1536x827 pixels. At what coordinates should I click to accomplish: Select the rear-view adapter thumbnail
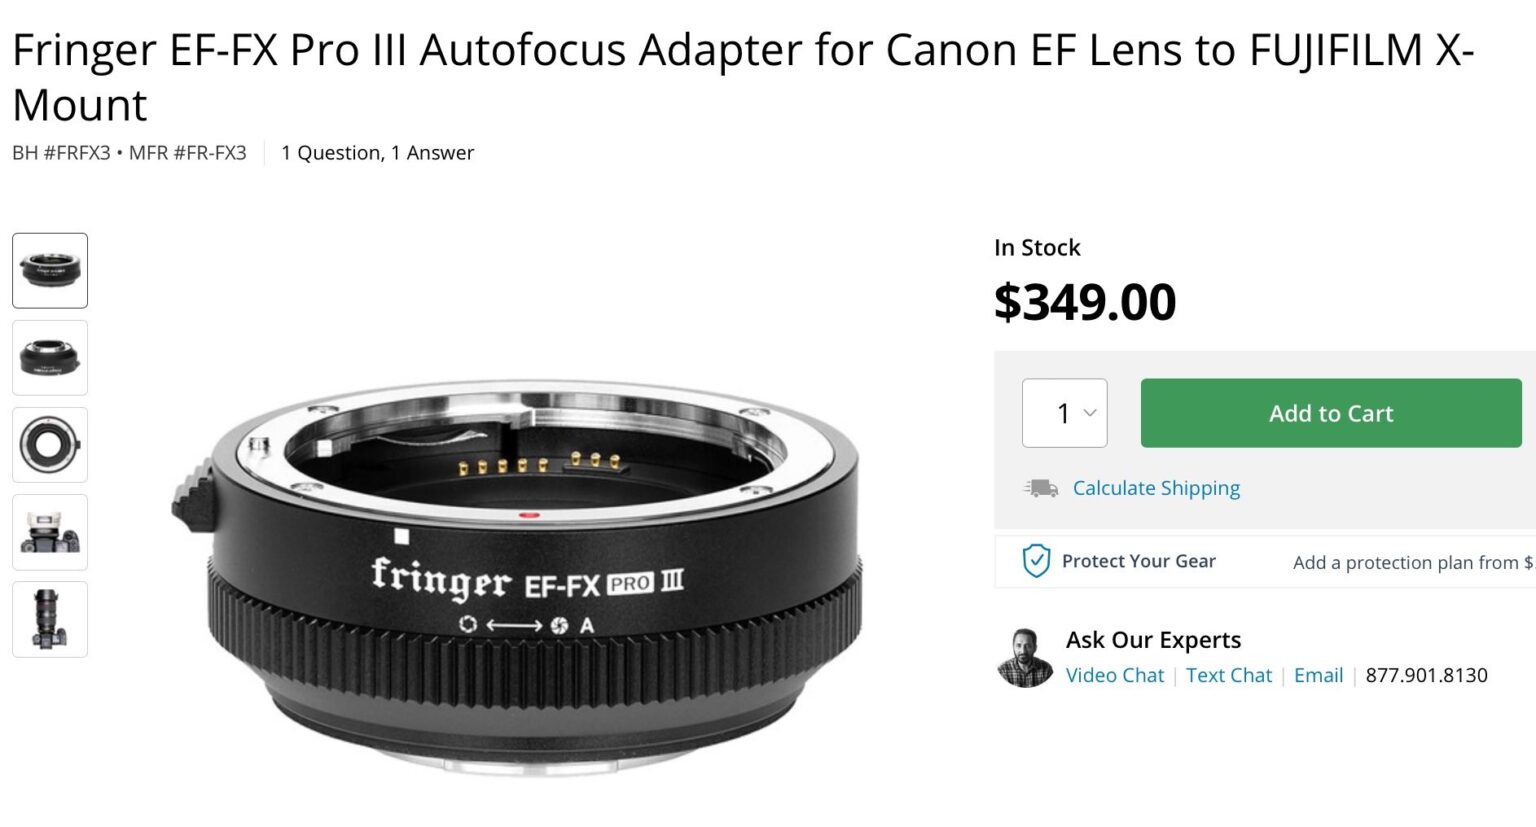pyautogui.click(x=49, y=357)
